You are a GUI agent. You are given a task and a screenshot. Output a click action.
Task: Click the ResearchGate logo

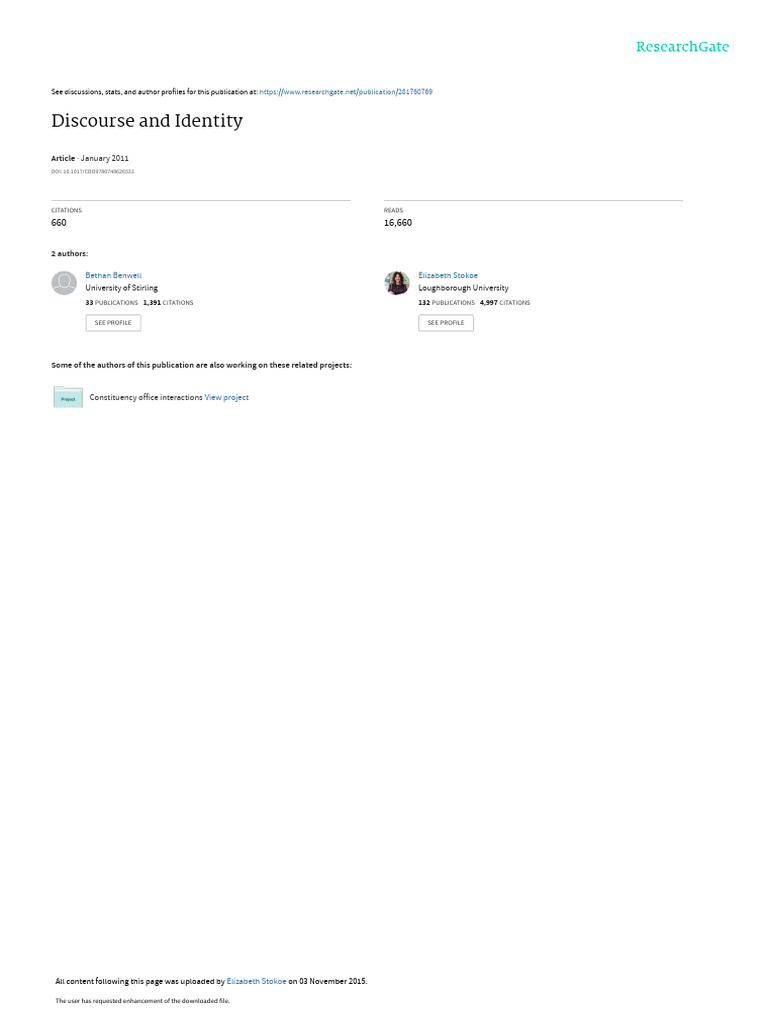(x=682, y=46)
